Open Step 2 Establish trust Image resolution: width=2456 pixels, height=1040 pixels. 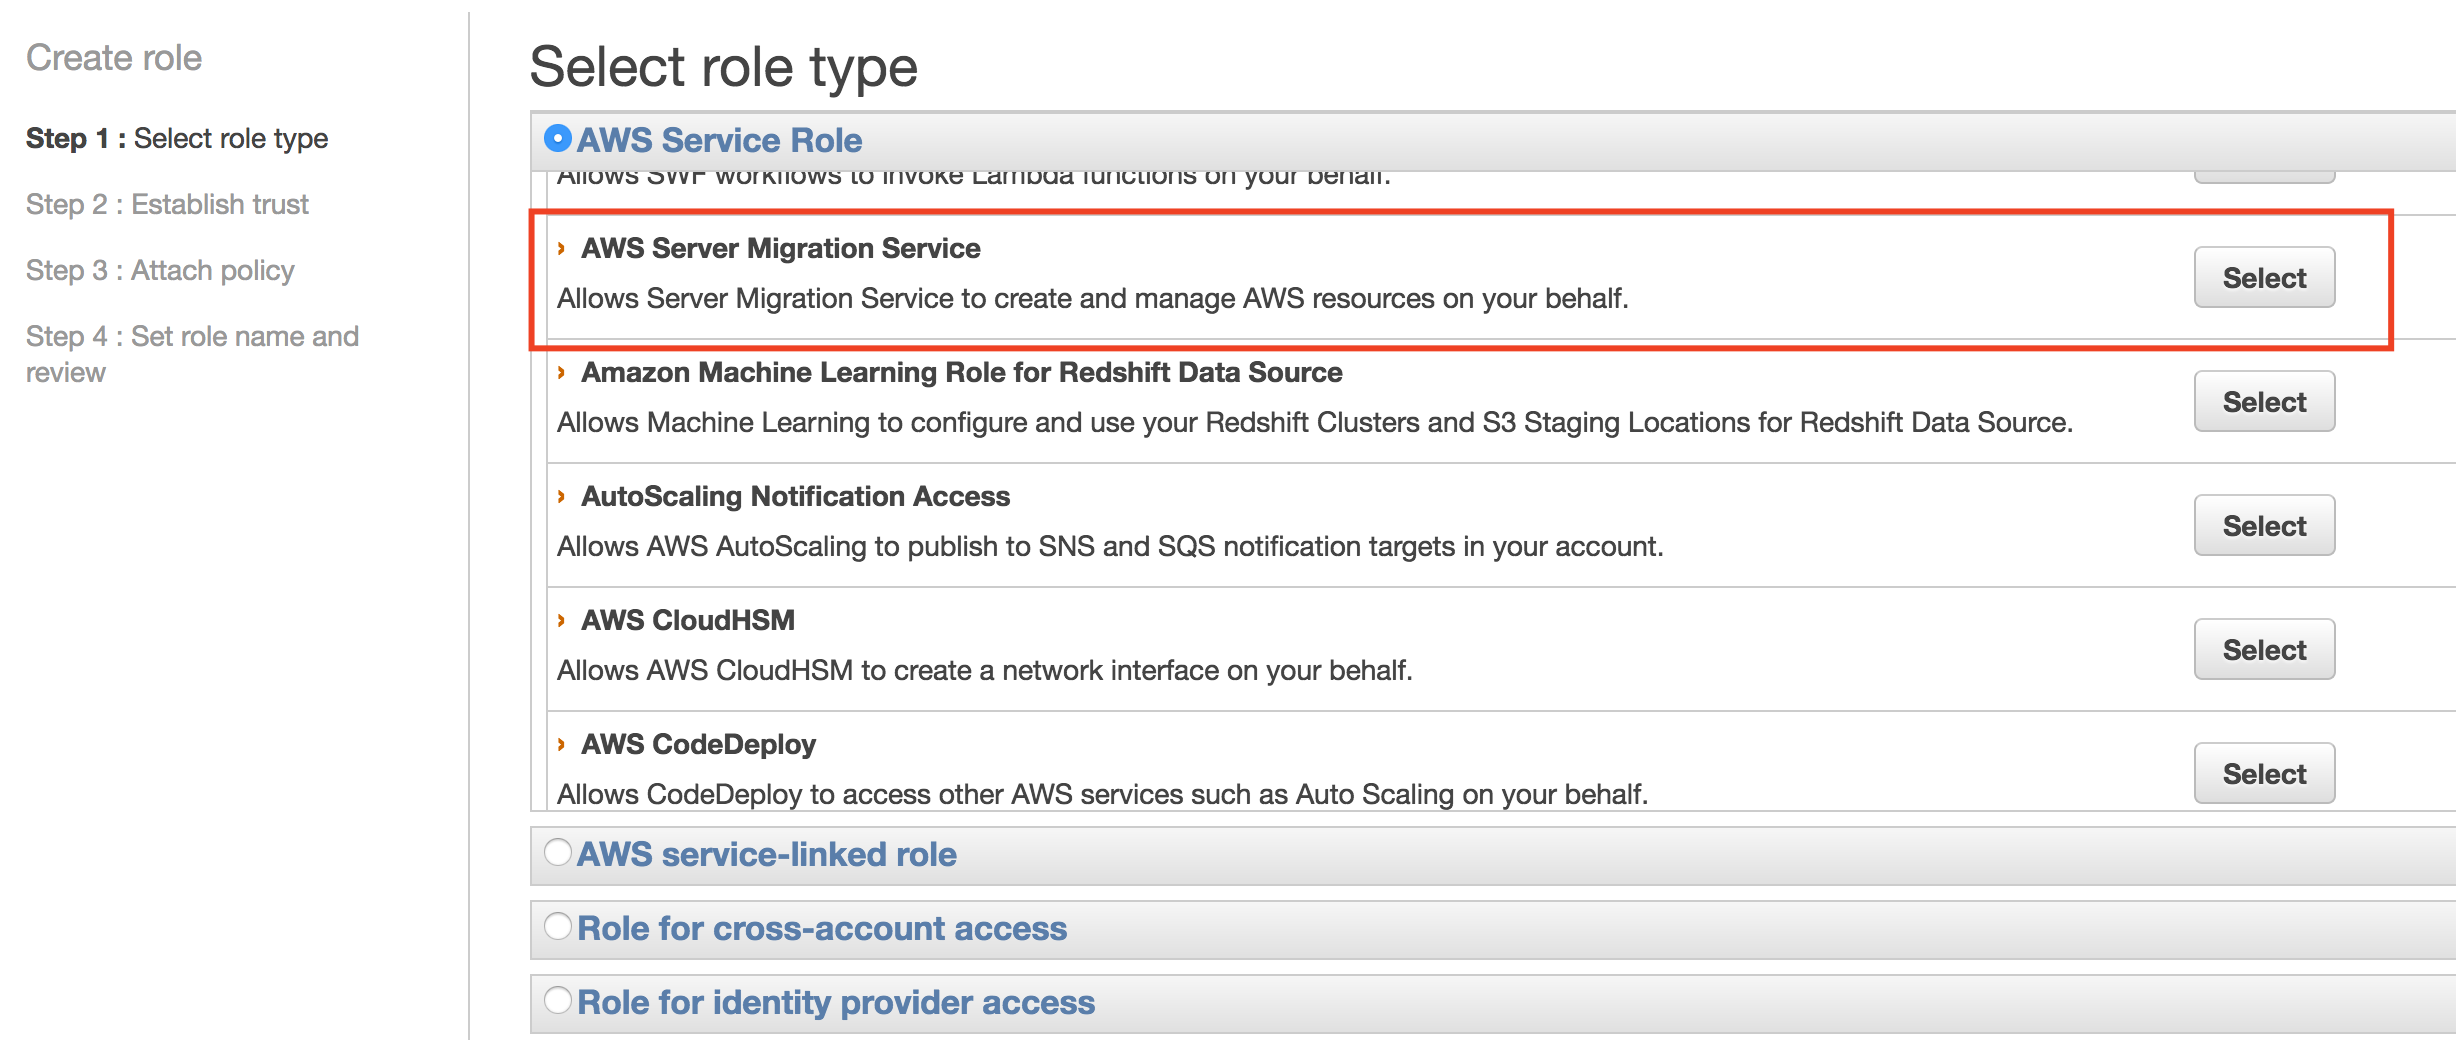click(167, 204)
